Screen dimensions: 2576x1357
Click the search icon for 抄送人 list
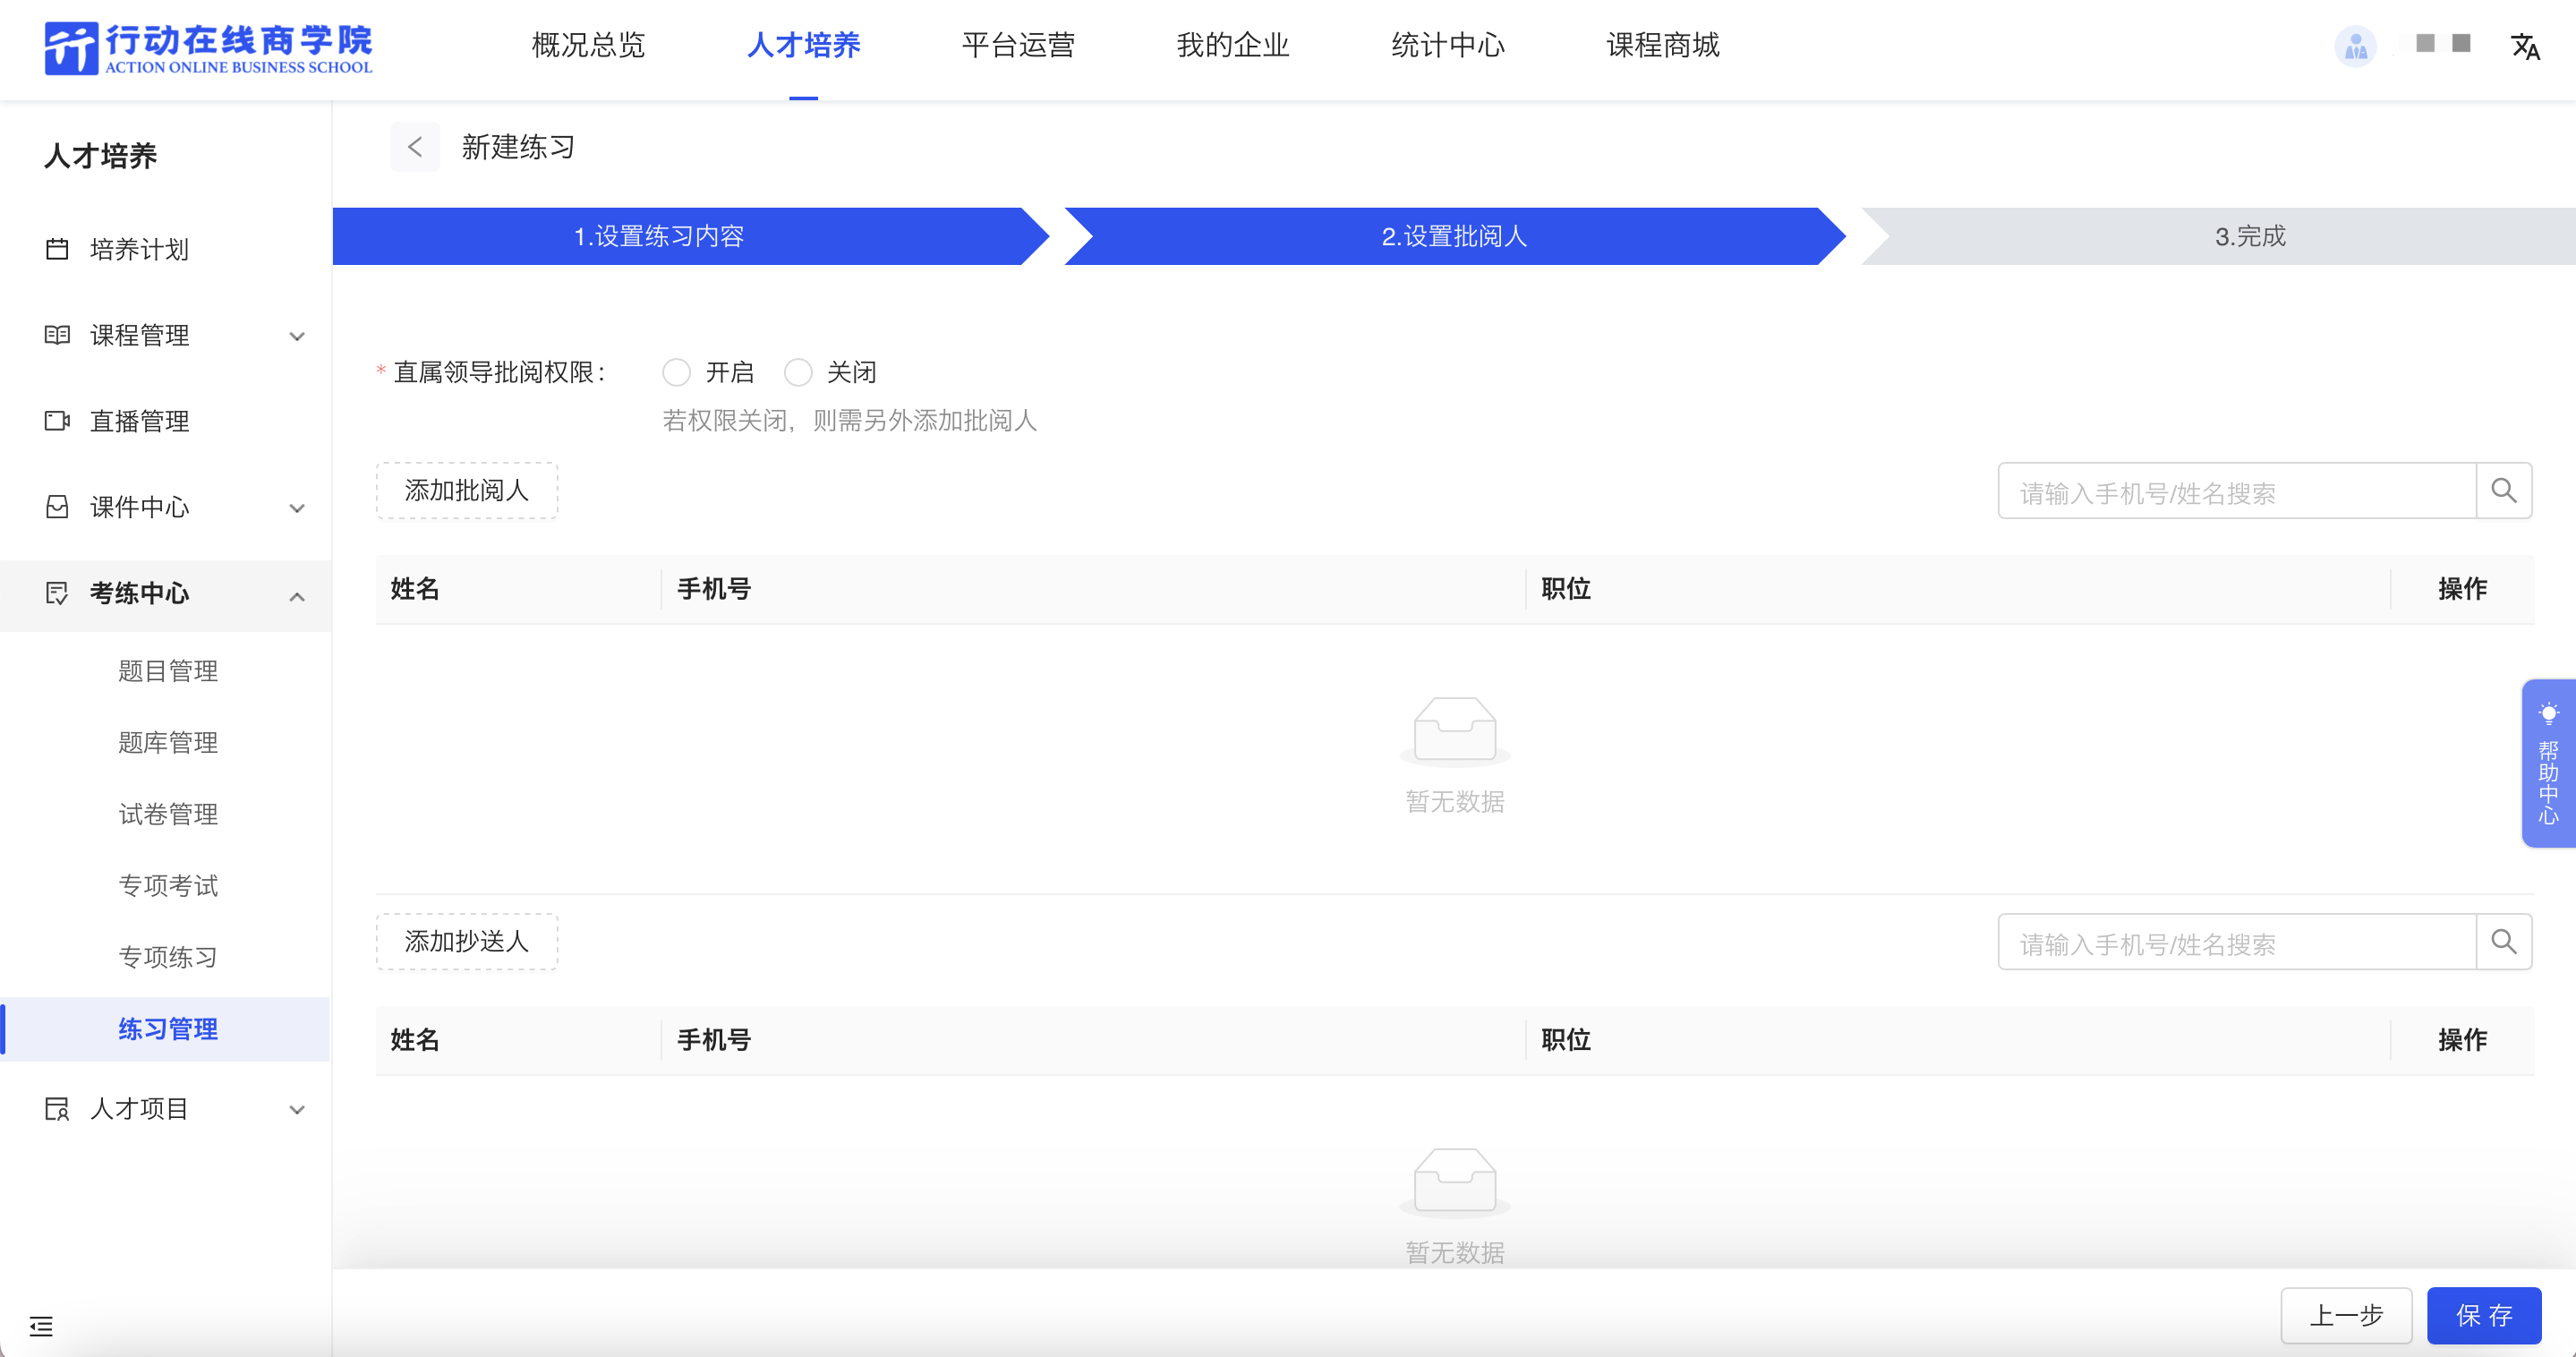[x=2504, y=941]
